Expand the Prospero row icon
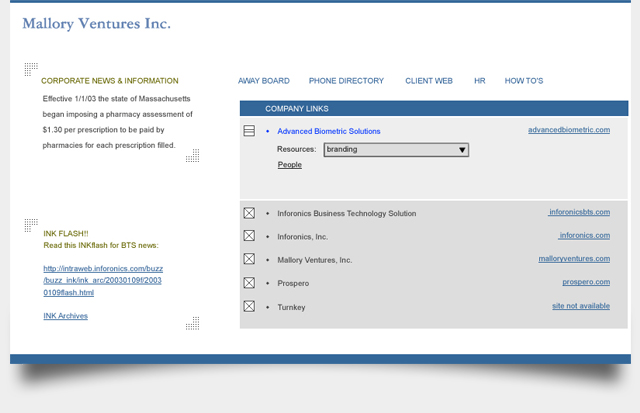 pos(249,283)
